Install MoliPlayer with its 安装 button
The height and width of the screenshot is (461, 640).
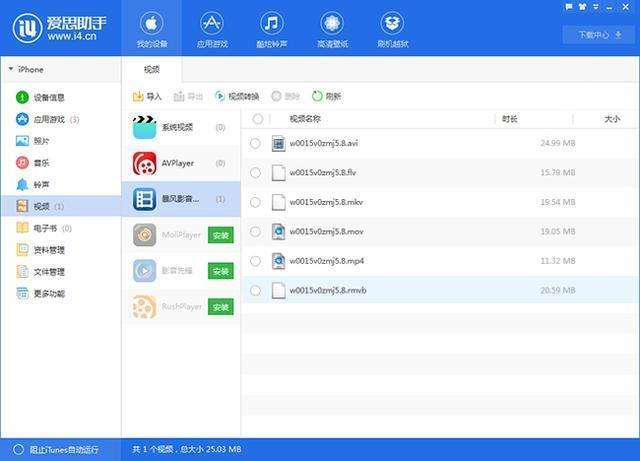point(221,235)
